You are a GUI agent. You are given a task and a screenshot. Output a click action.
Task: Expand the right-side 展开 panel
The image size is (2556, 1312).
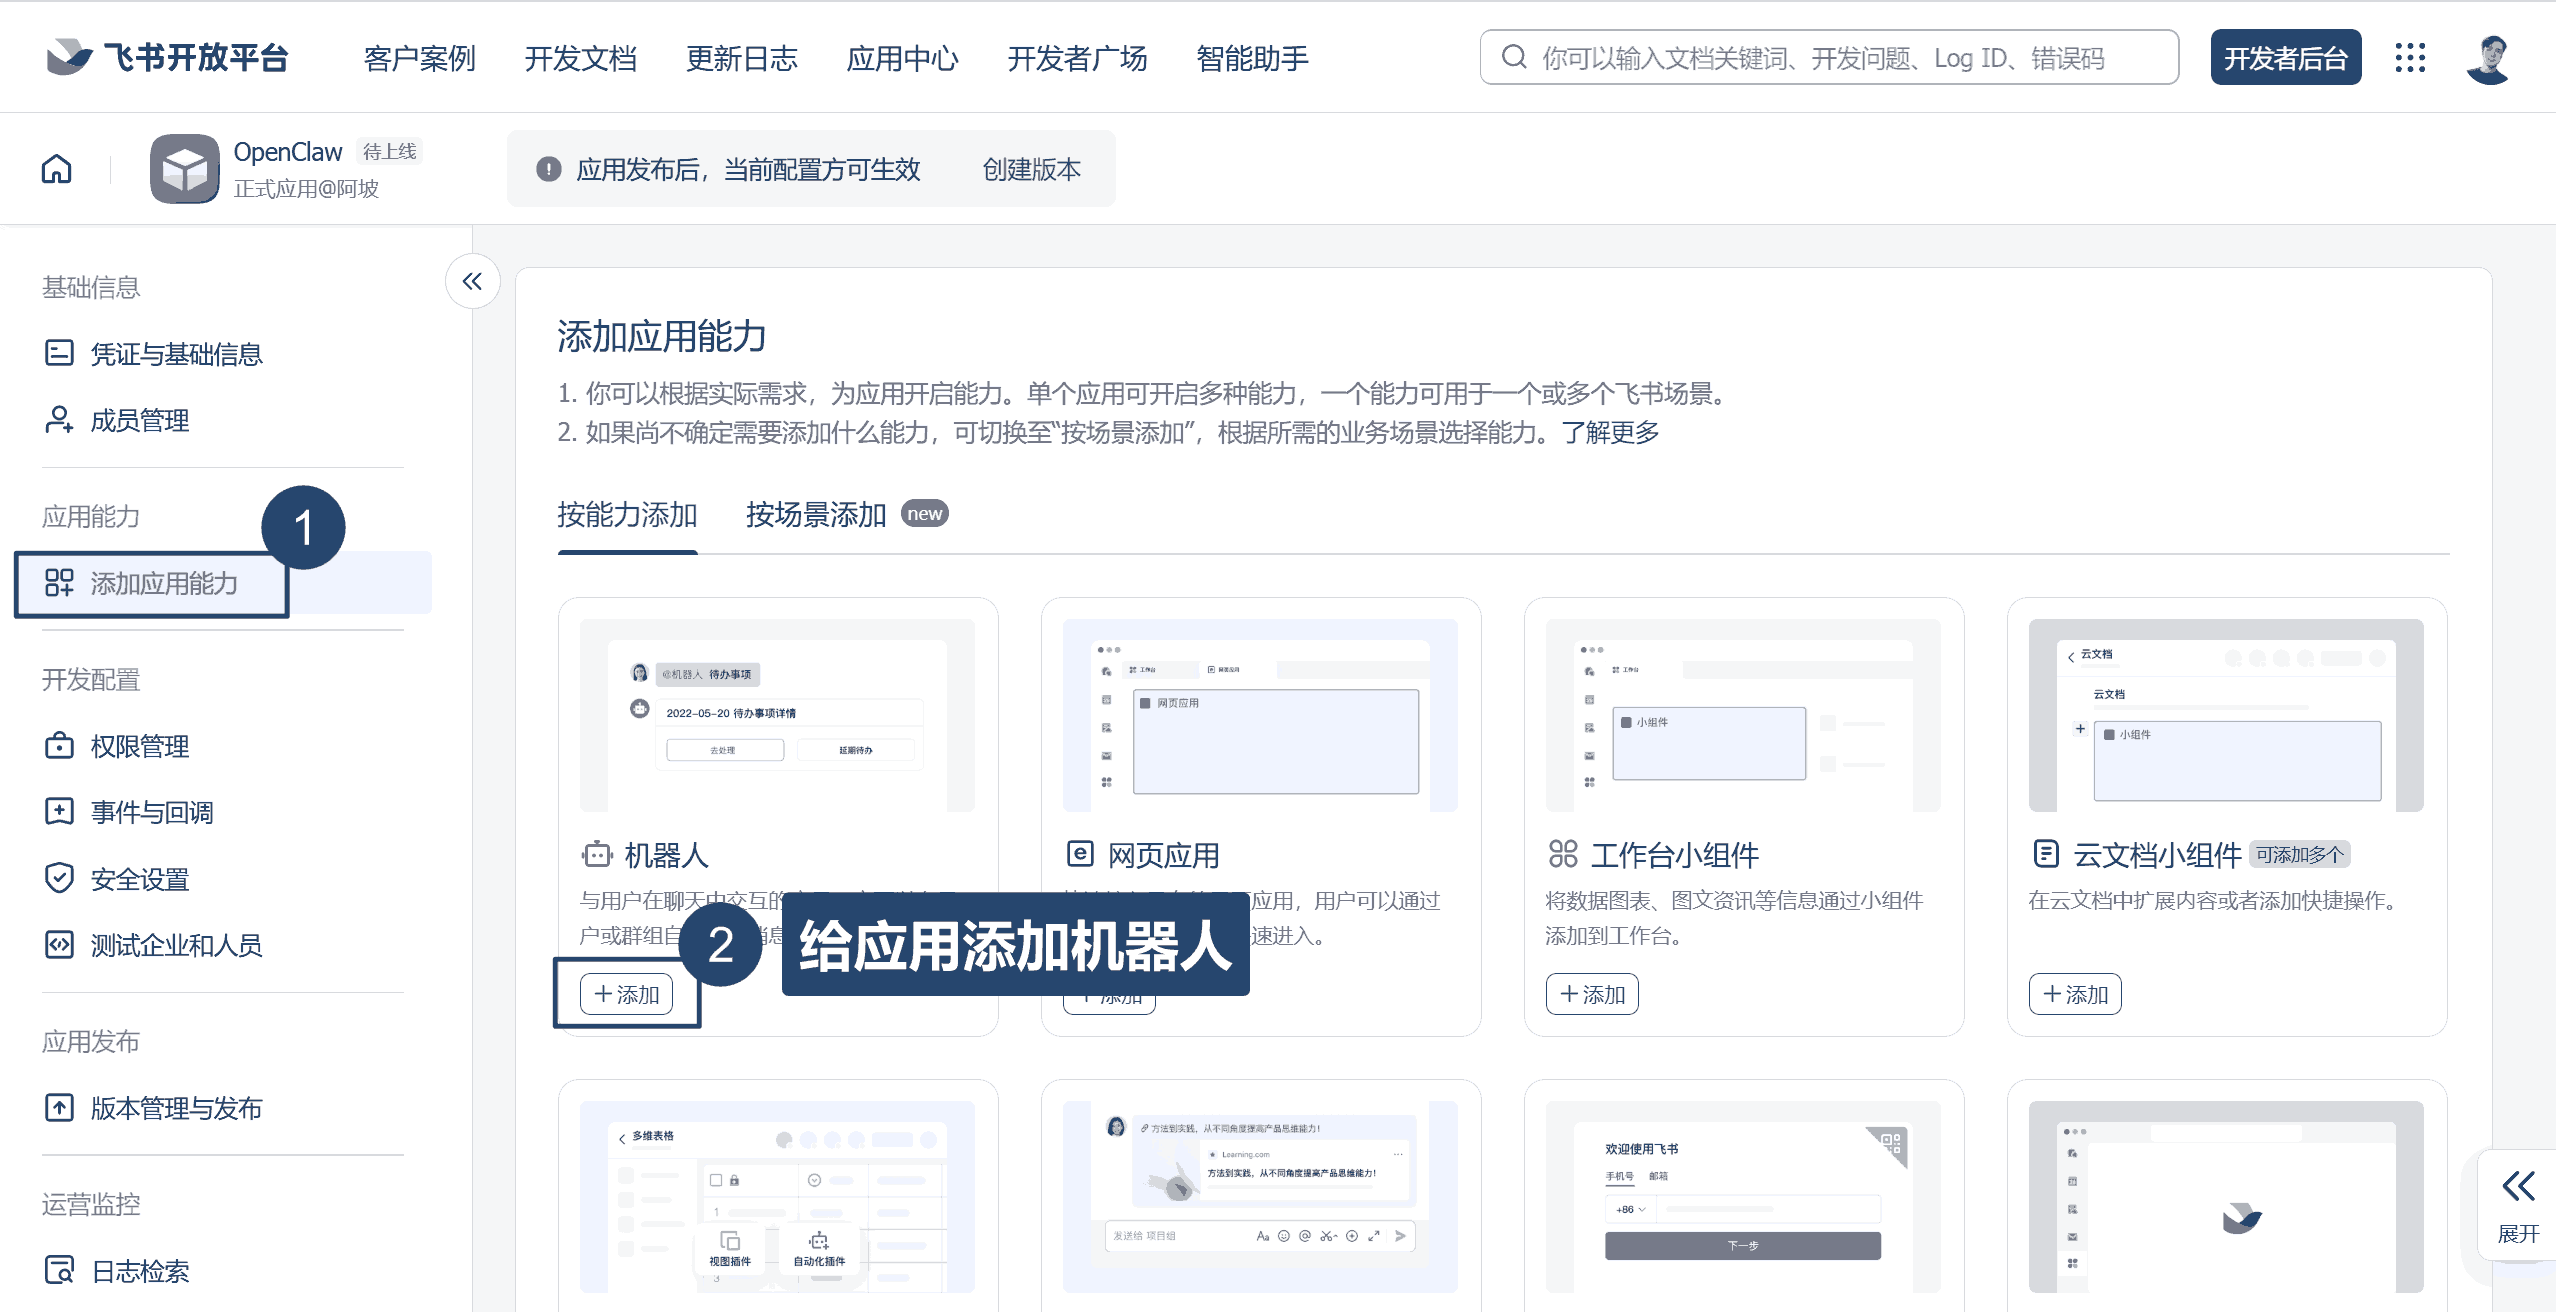(2518, 1206)
